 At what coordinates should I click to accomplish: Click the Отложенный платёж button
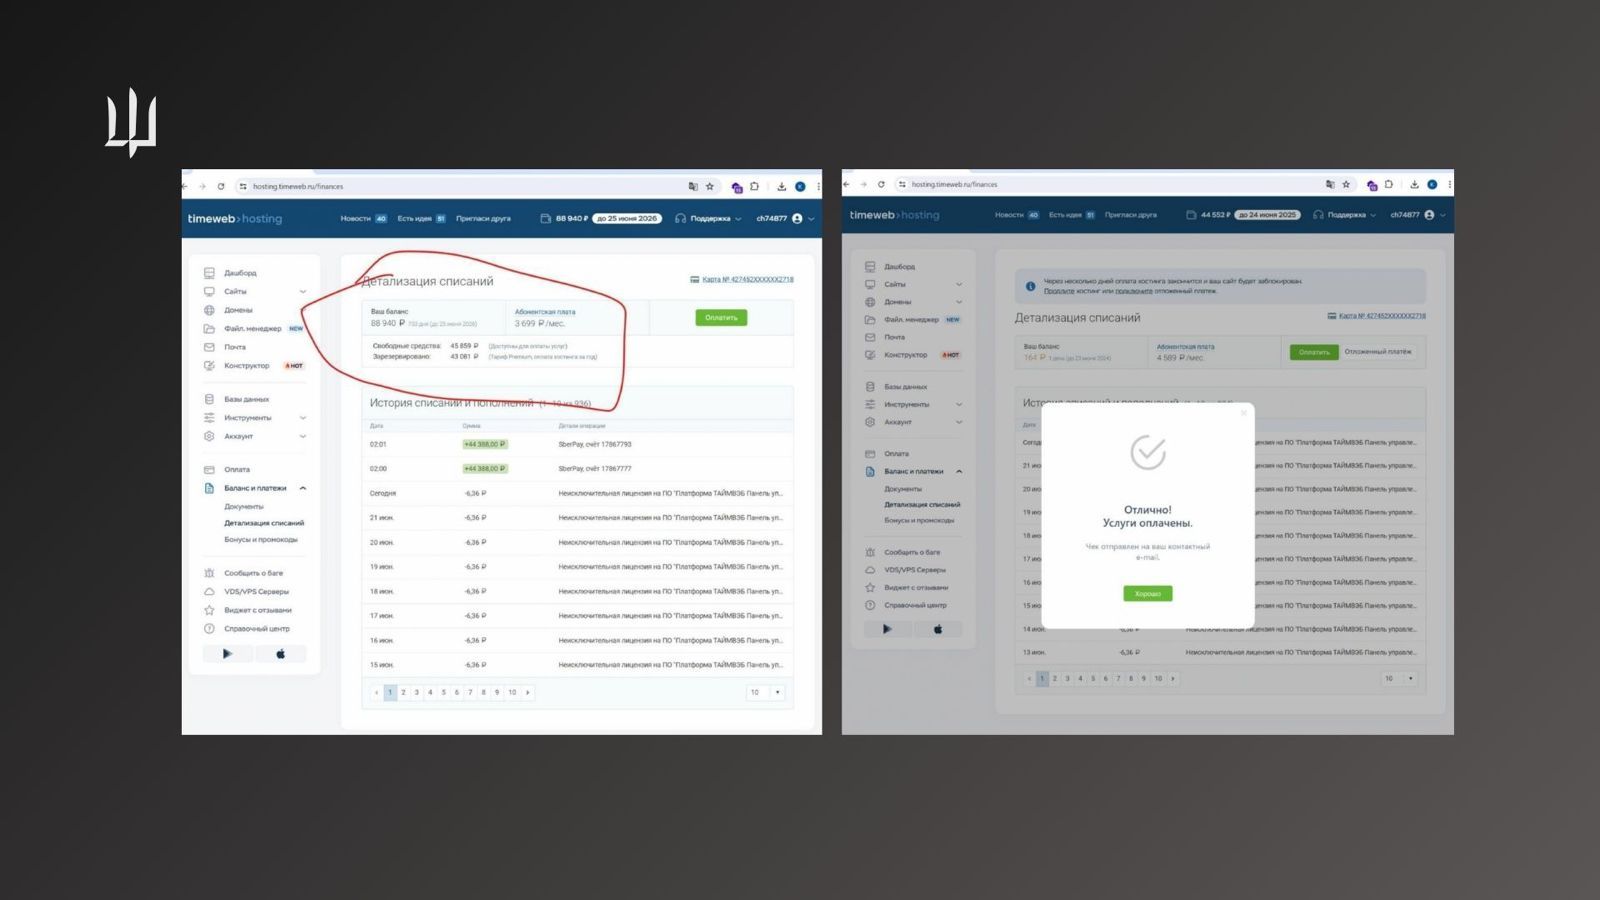(x=1377, y=352)
